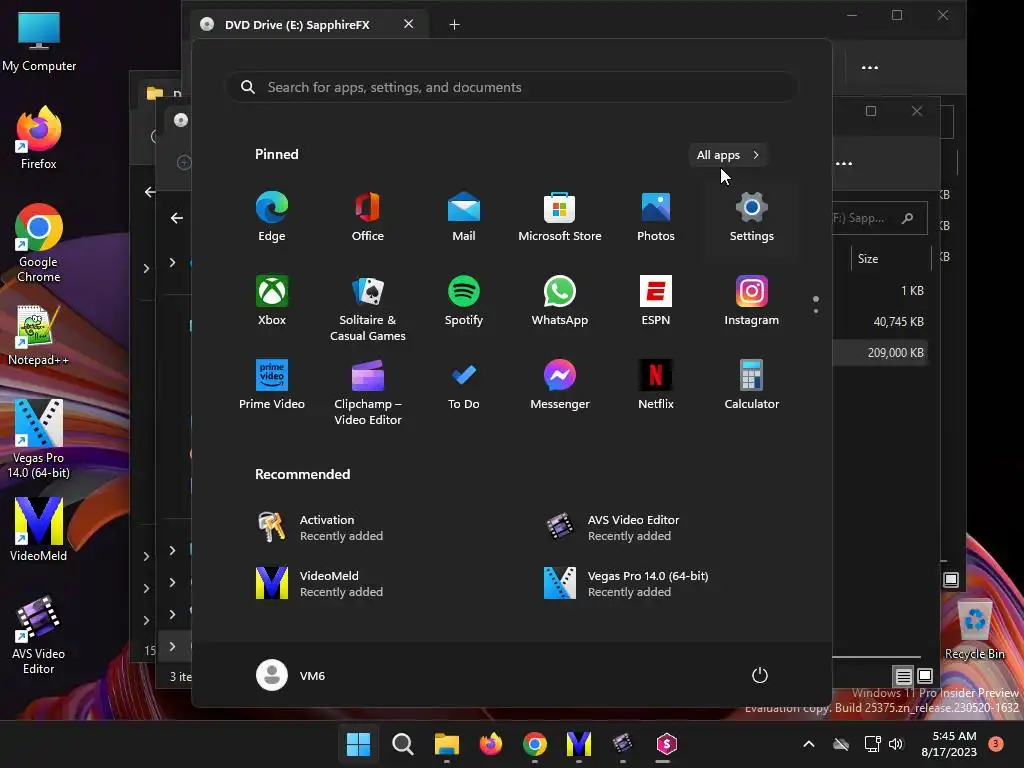Launch Spotify from pinned apps

[x=464, y=301]
